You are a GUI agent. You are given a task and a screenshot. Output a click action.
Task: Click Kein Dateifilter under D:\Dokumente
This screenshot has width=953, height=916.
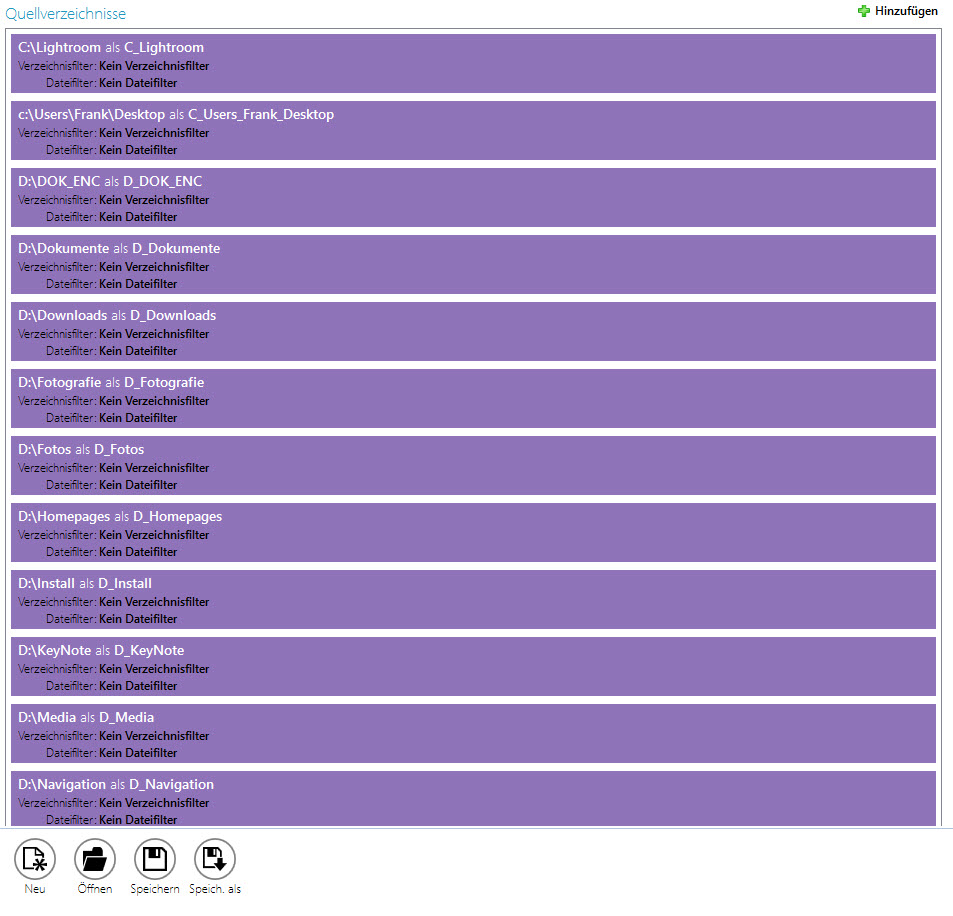(x=138, y=284)
